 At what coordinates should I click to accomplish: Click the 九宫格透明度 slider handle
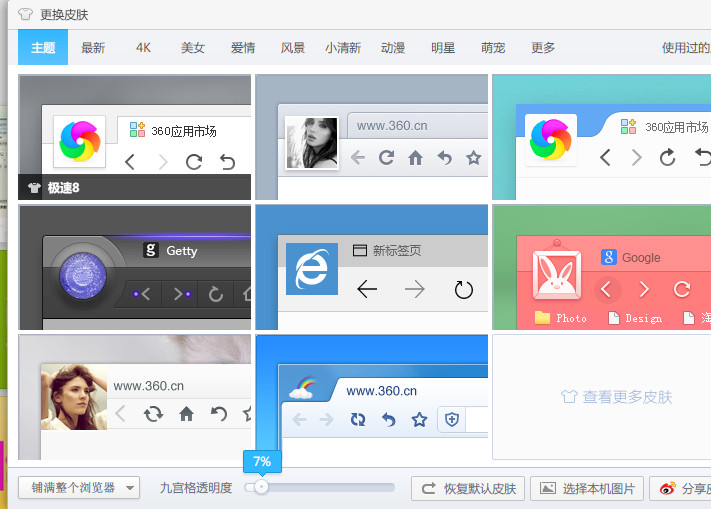click(x=261, y=487)
